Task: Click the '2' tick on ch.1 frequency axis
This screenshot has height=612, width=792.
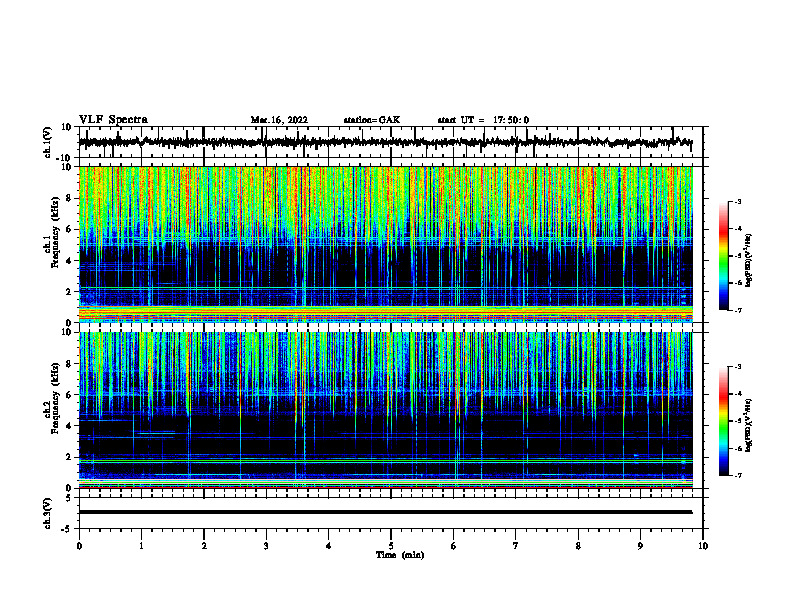Action: click(x=70, y=292)
